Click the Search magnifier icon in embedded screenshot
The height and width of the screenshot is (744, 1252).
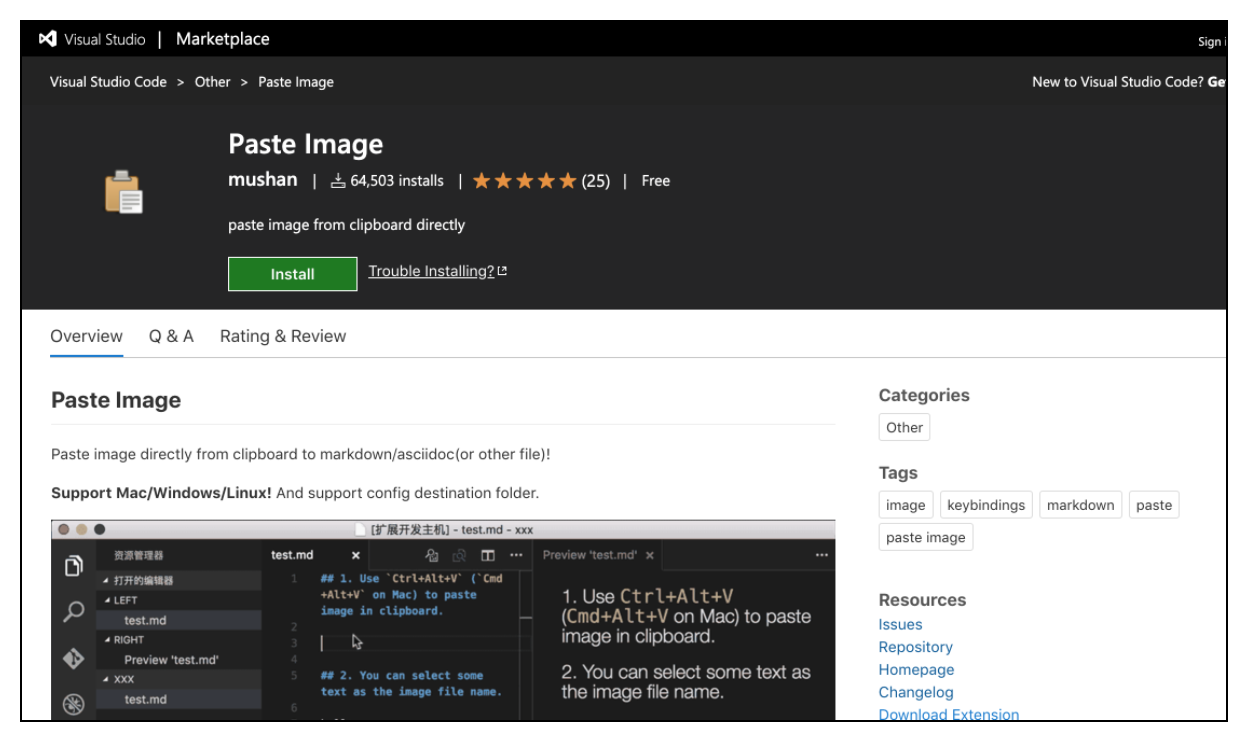73,612
